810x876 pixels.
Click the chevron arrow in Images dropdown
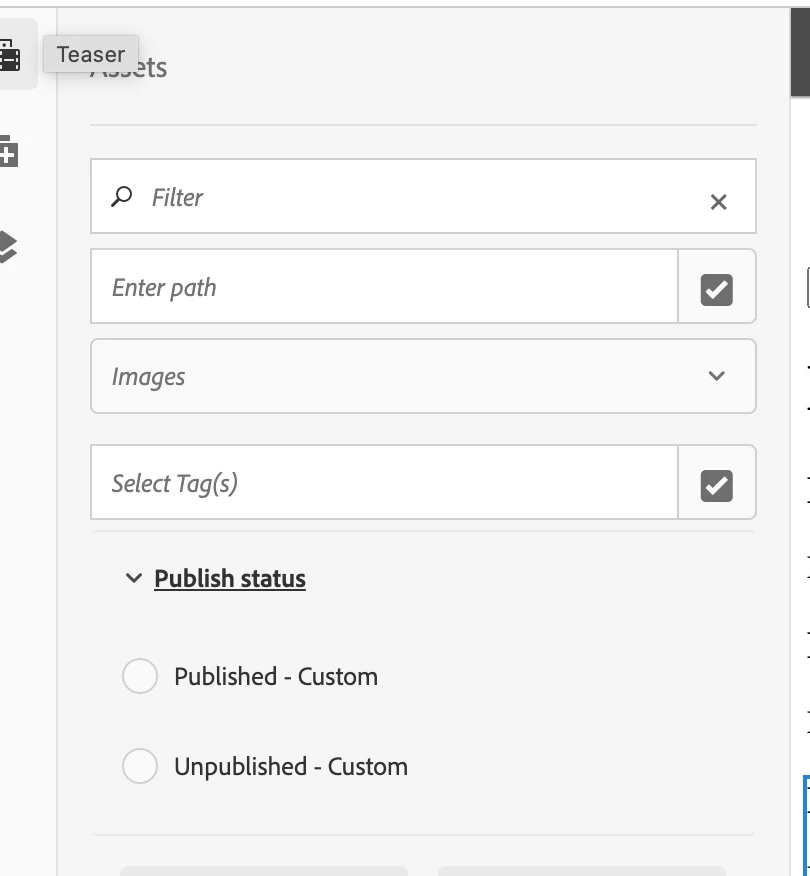pyautogui.click(x=717, y=375)
